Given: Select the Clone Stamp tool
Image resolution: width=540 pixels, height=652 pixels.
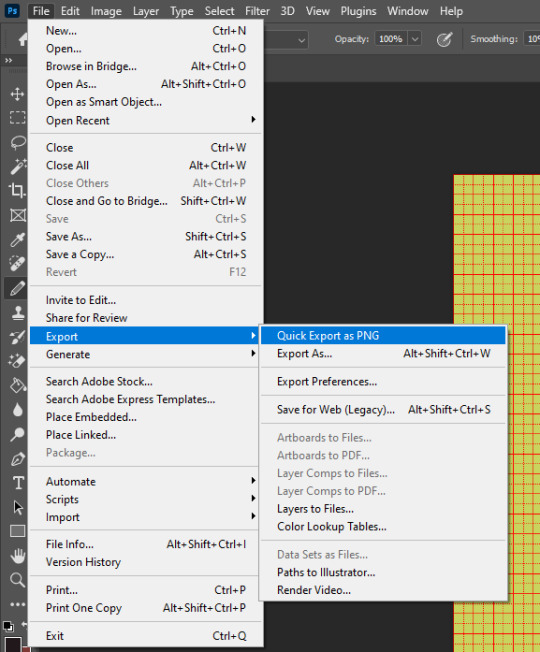Looking at the screenshot, I should pos(17,313).
